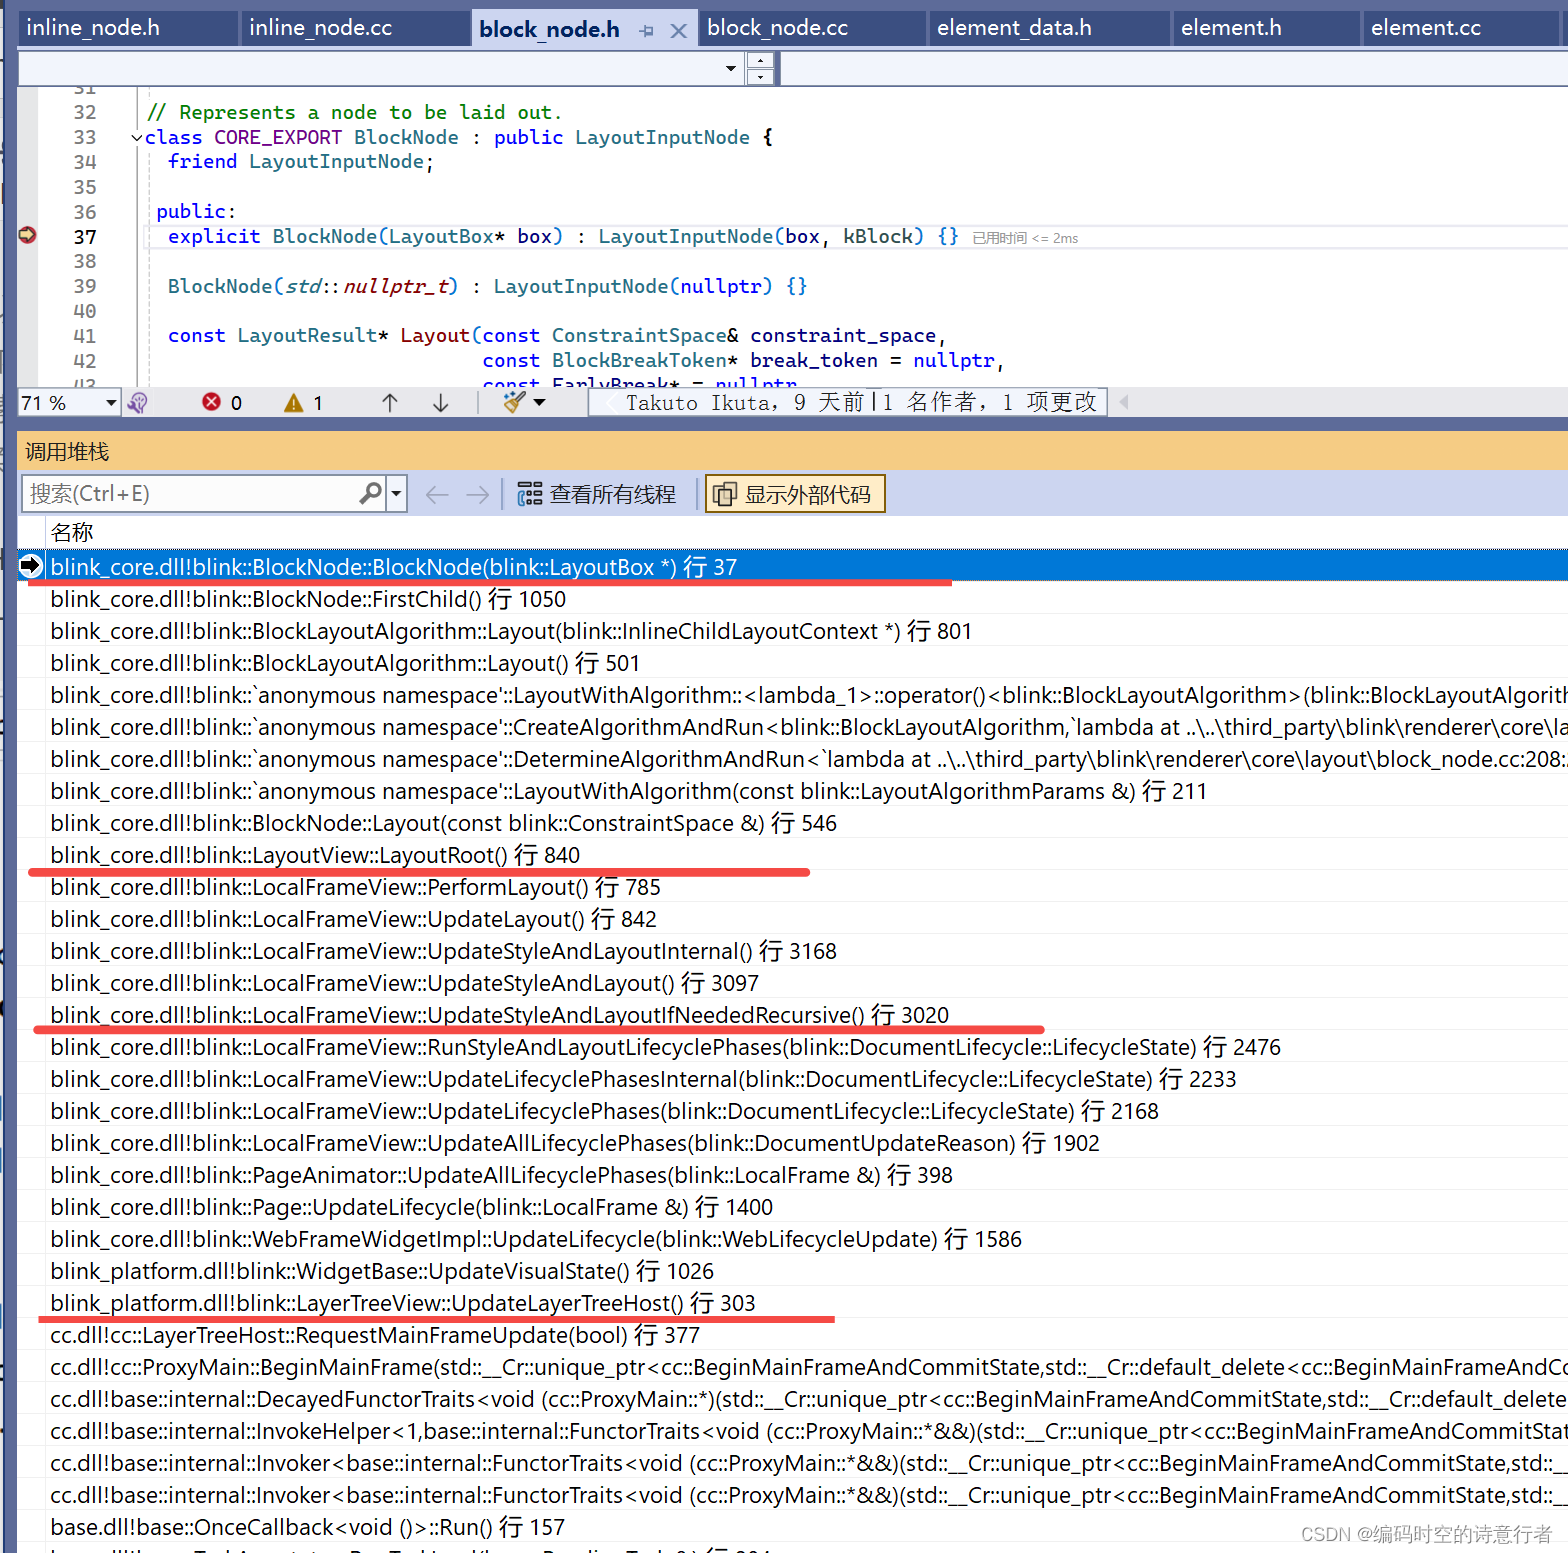Show the errors count indicator
This screenshot has height=1553, width=1568.
pyautogui.click(x=222, y=403)
